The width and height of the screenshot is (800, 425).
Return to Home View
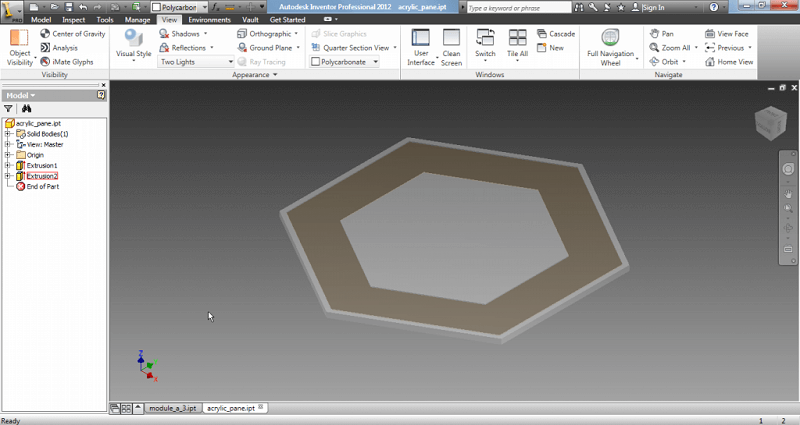pos(729,62)
